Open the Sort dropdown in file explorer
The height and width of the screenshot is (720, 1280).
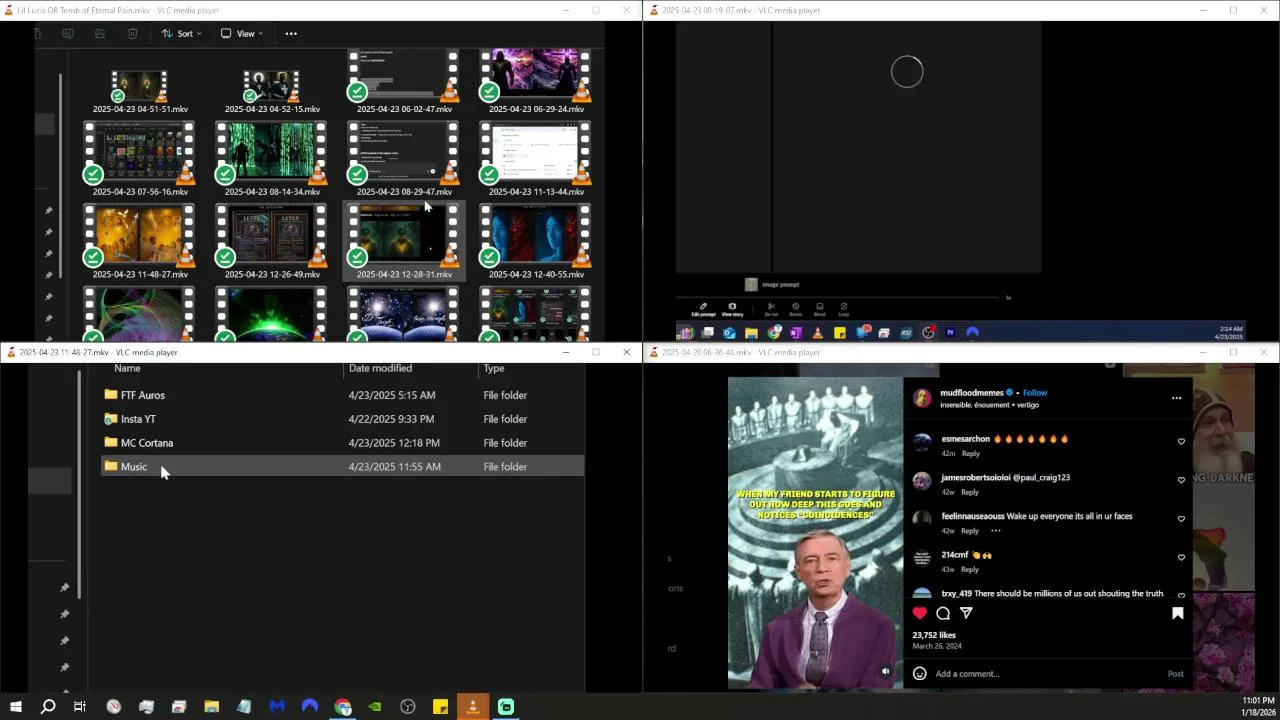[181, 34]
